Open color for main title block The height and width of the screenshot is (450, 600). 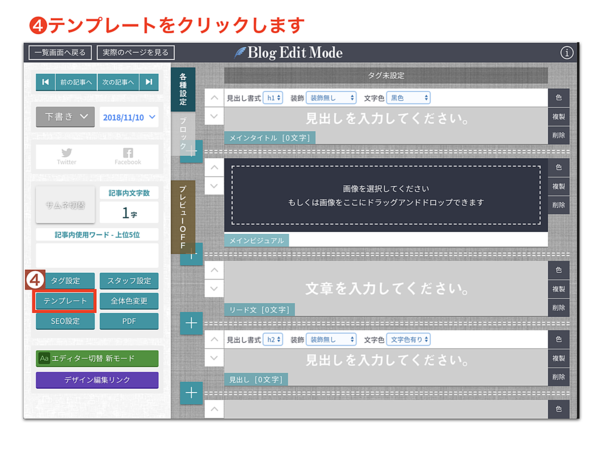pos(559,98)
